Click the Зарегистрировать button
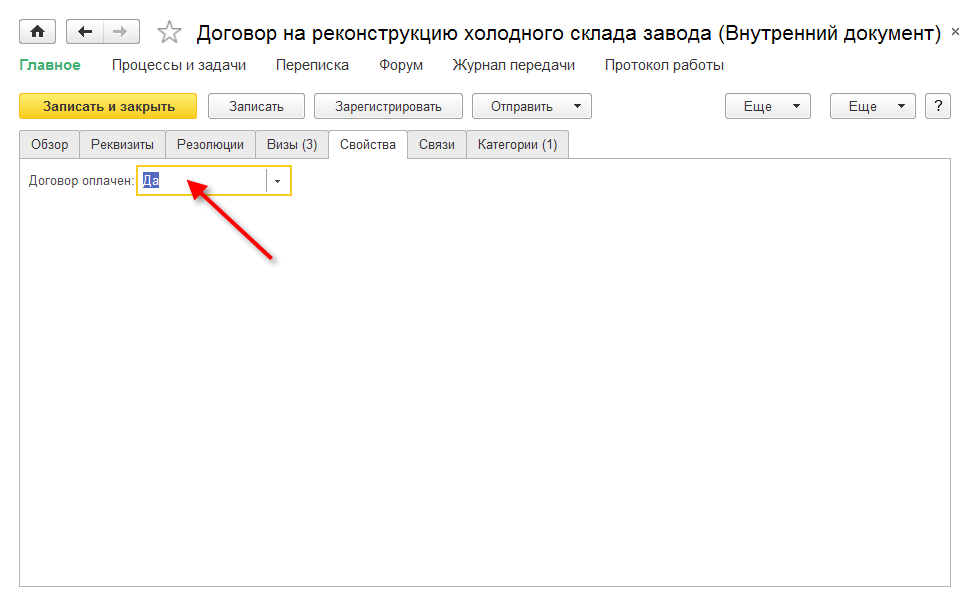The height and width of the screenshot is (601, 977). 388,106
